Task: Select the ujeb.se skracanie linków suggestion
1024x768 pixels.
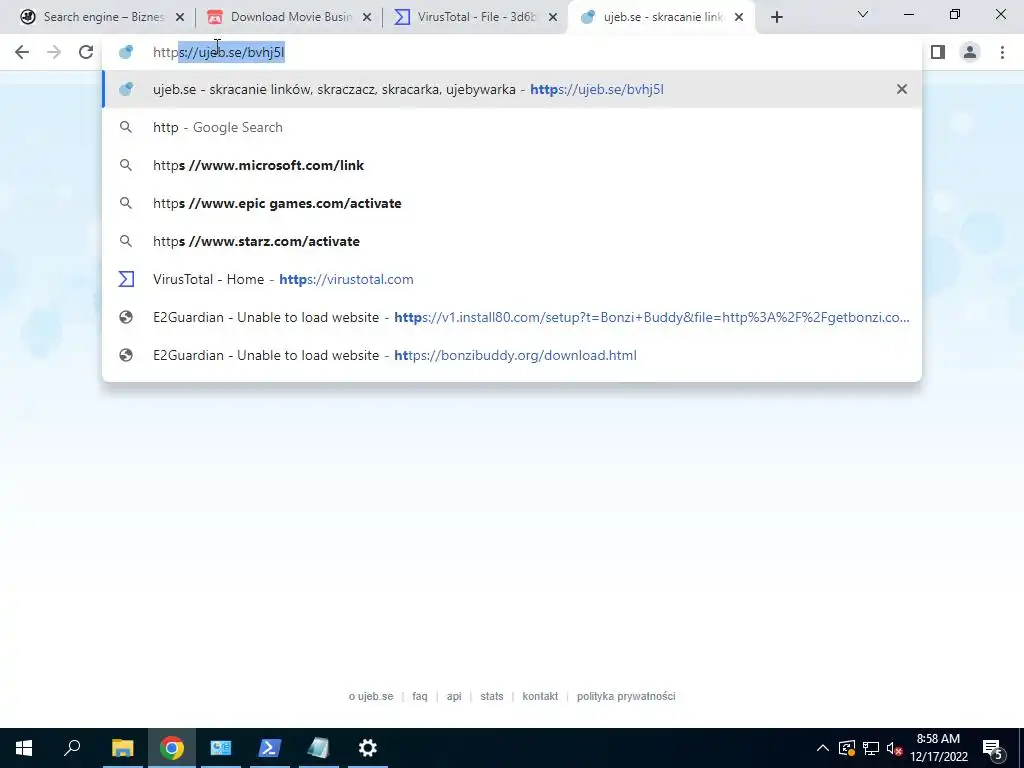Action: coord(512,89)
